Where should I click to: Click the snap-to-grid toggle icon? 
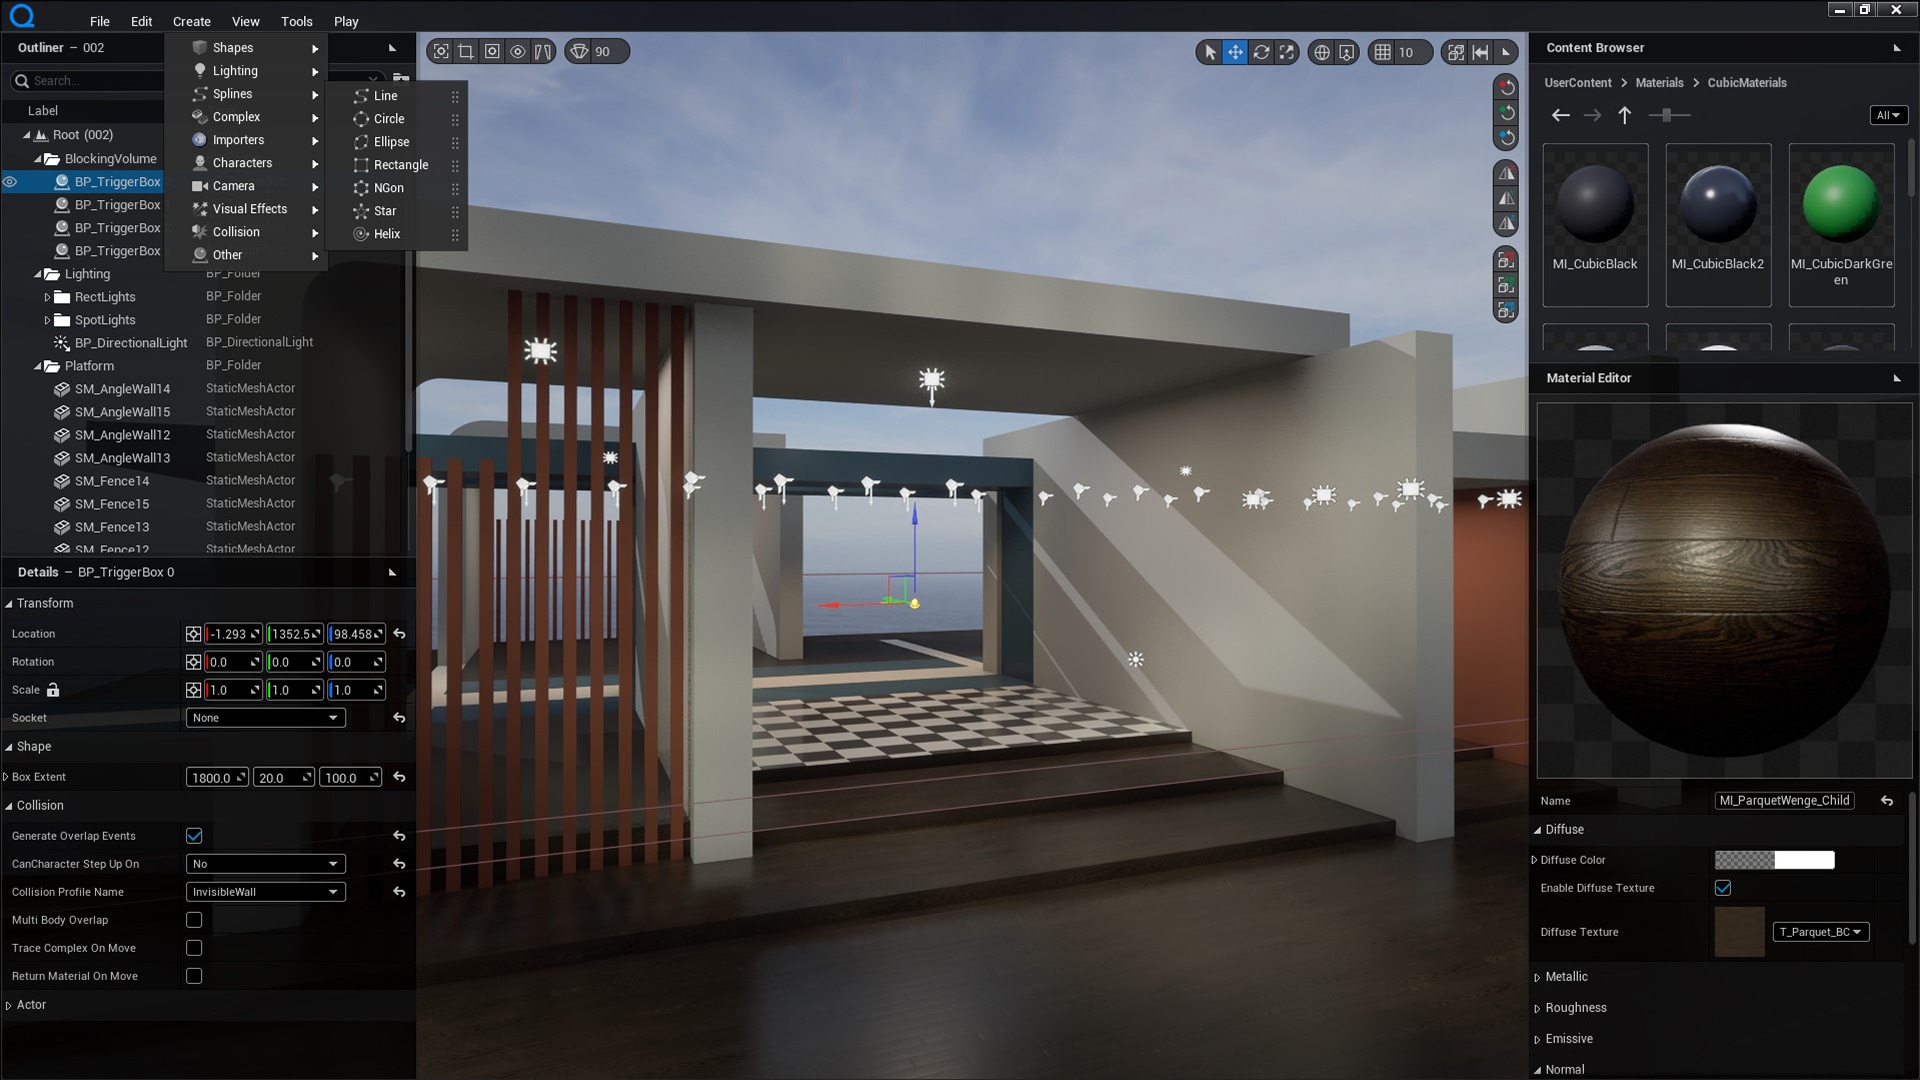[1383, 51]
